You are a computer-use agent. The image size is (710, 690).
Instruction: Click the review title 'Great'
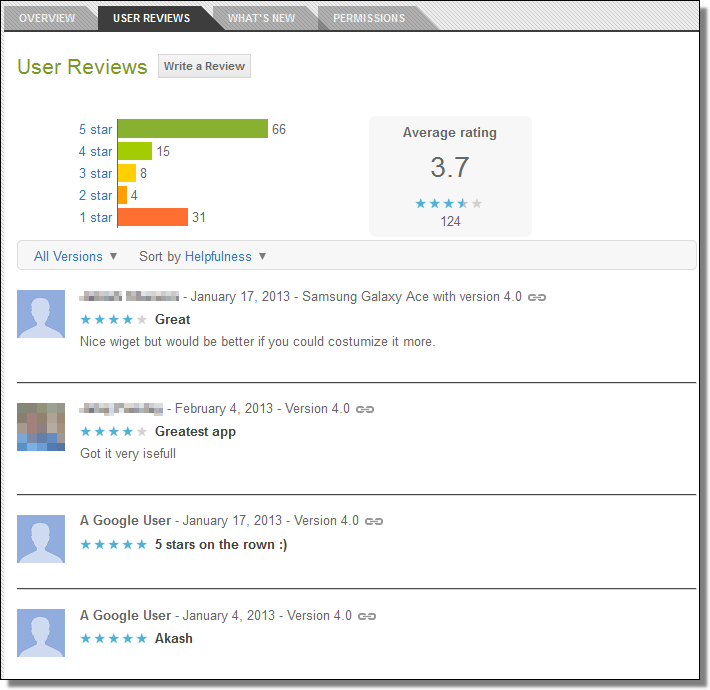(x=173, y=320)
